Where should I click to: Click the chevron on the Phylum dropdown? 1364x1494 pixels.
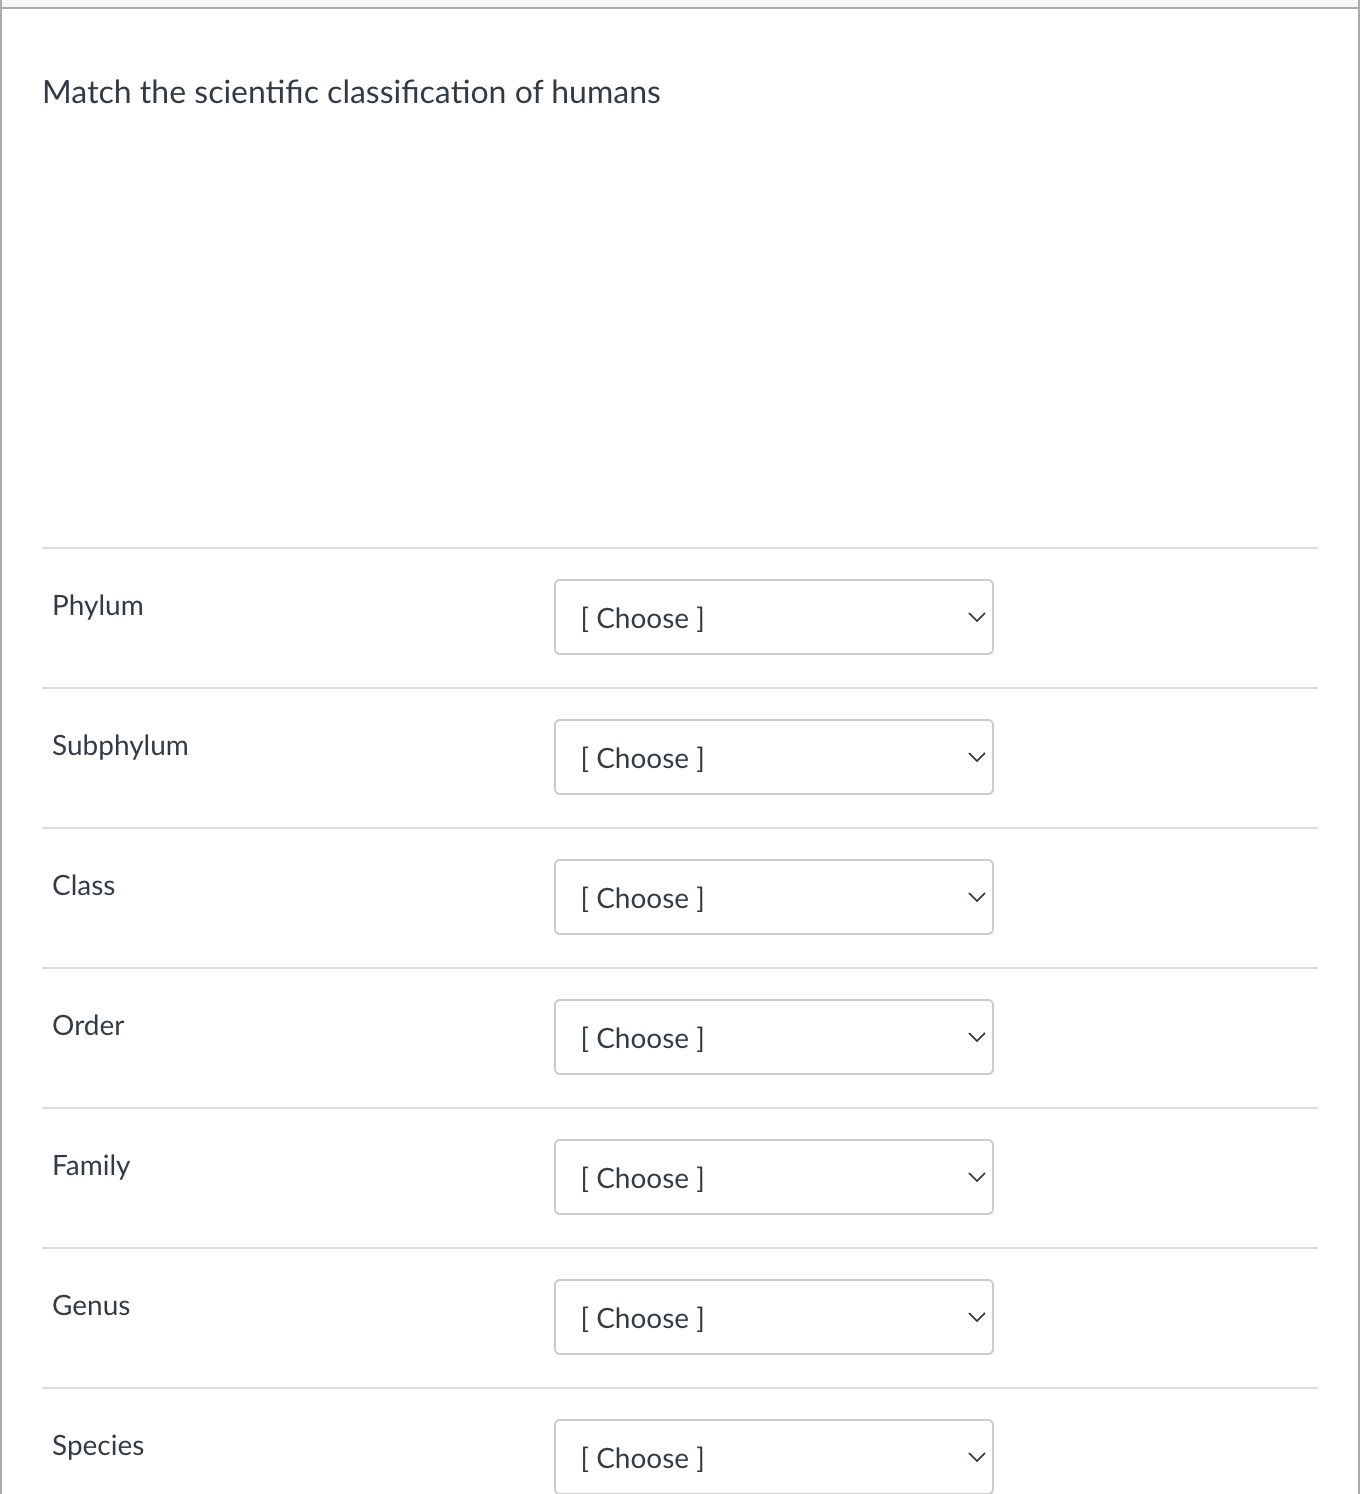[x=975, y=617]
